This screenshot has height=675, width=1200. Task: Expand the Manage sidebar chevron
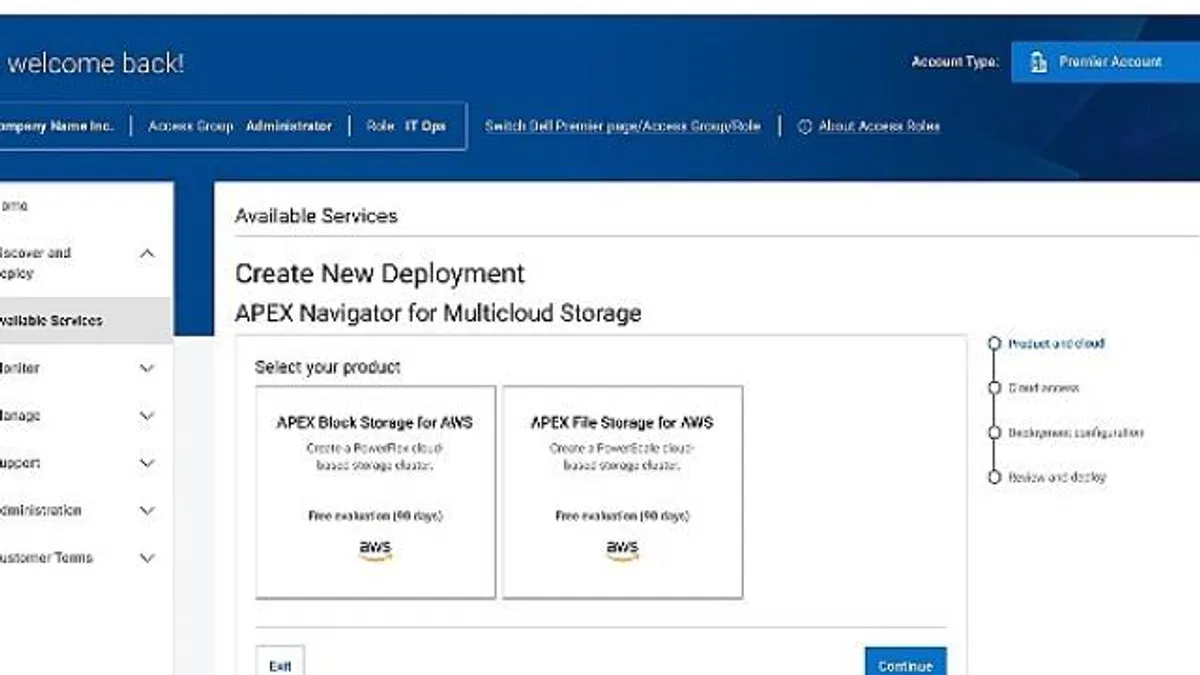pos(147,416)
